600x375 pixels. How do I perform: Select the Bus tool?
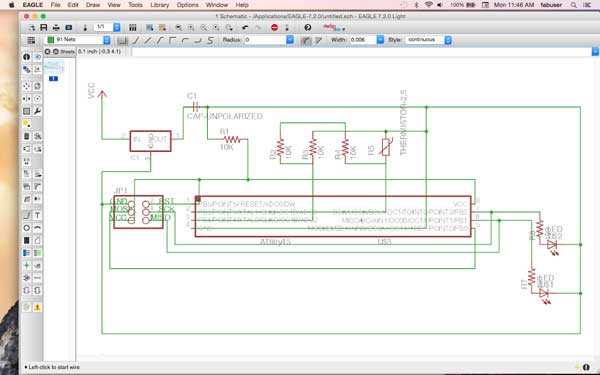[26, 253]
